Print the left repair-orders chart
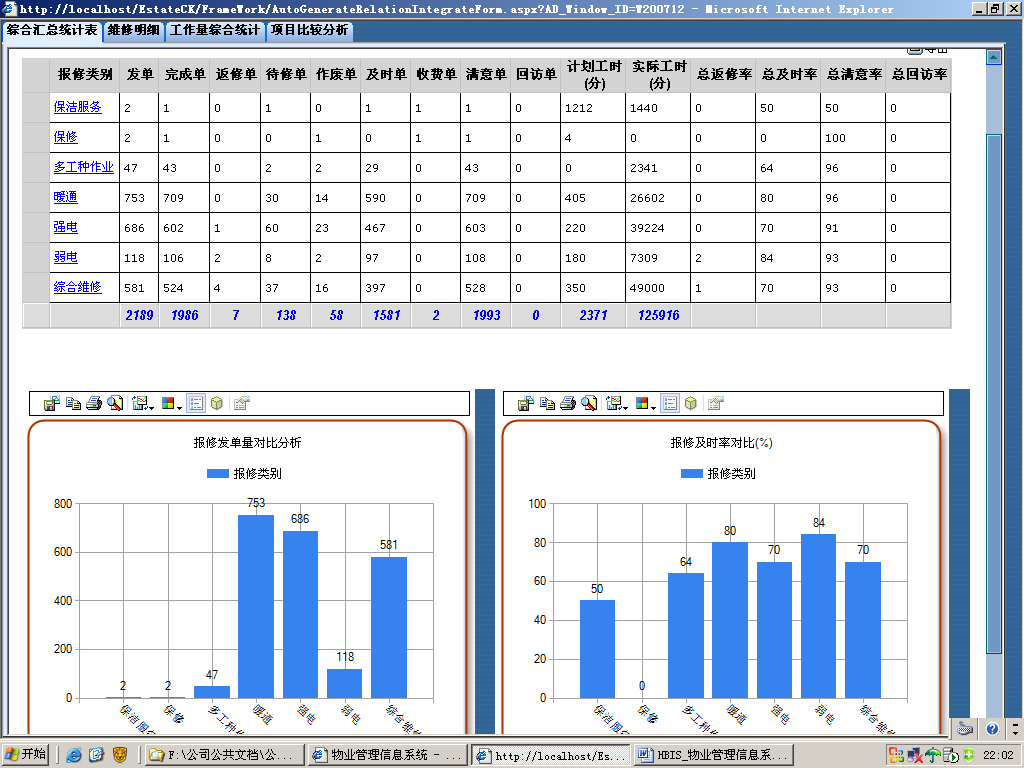Screen dimensions: 1024x768 coord(94,403)
